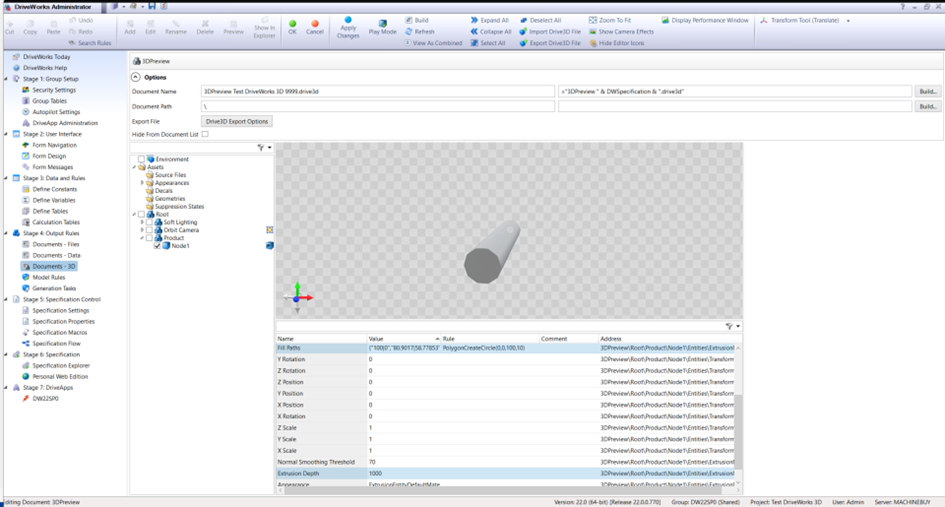Open the tree filter dropdown
Image resolution: width=945 pixels, height=507 pixels.
pos(269,148)
